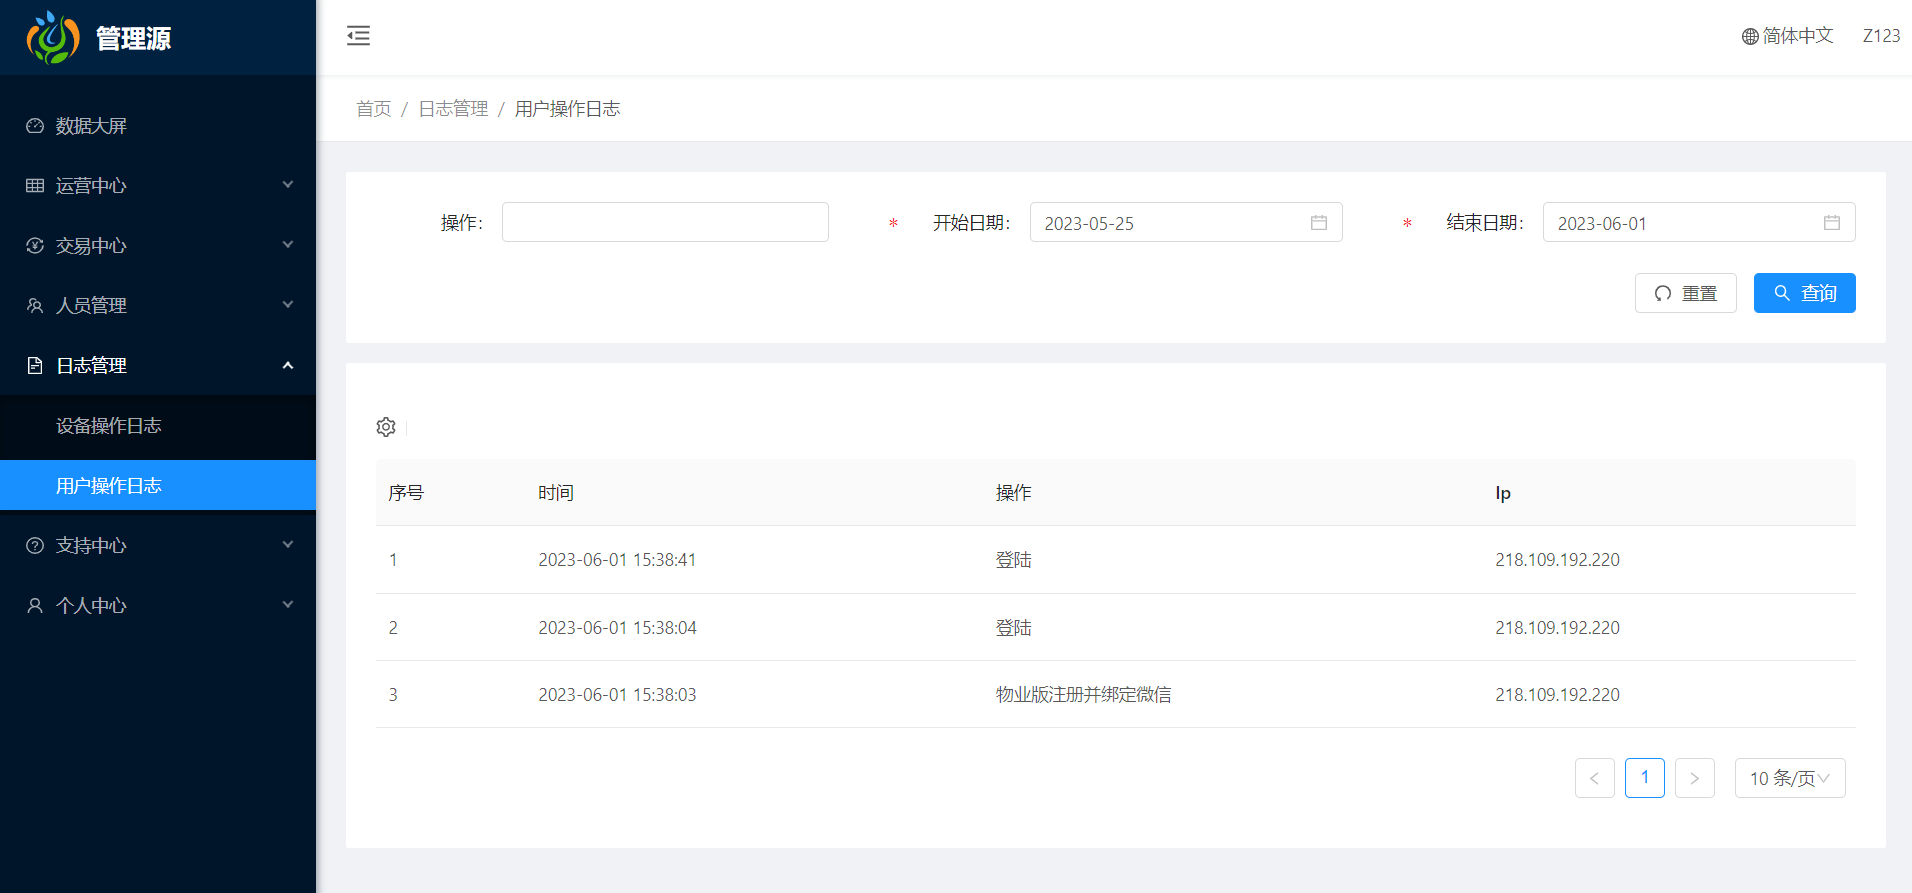Go to next page arrow
1912x893 pixels.
click(1695, 778)
